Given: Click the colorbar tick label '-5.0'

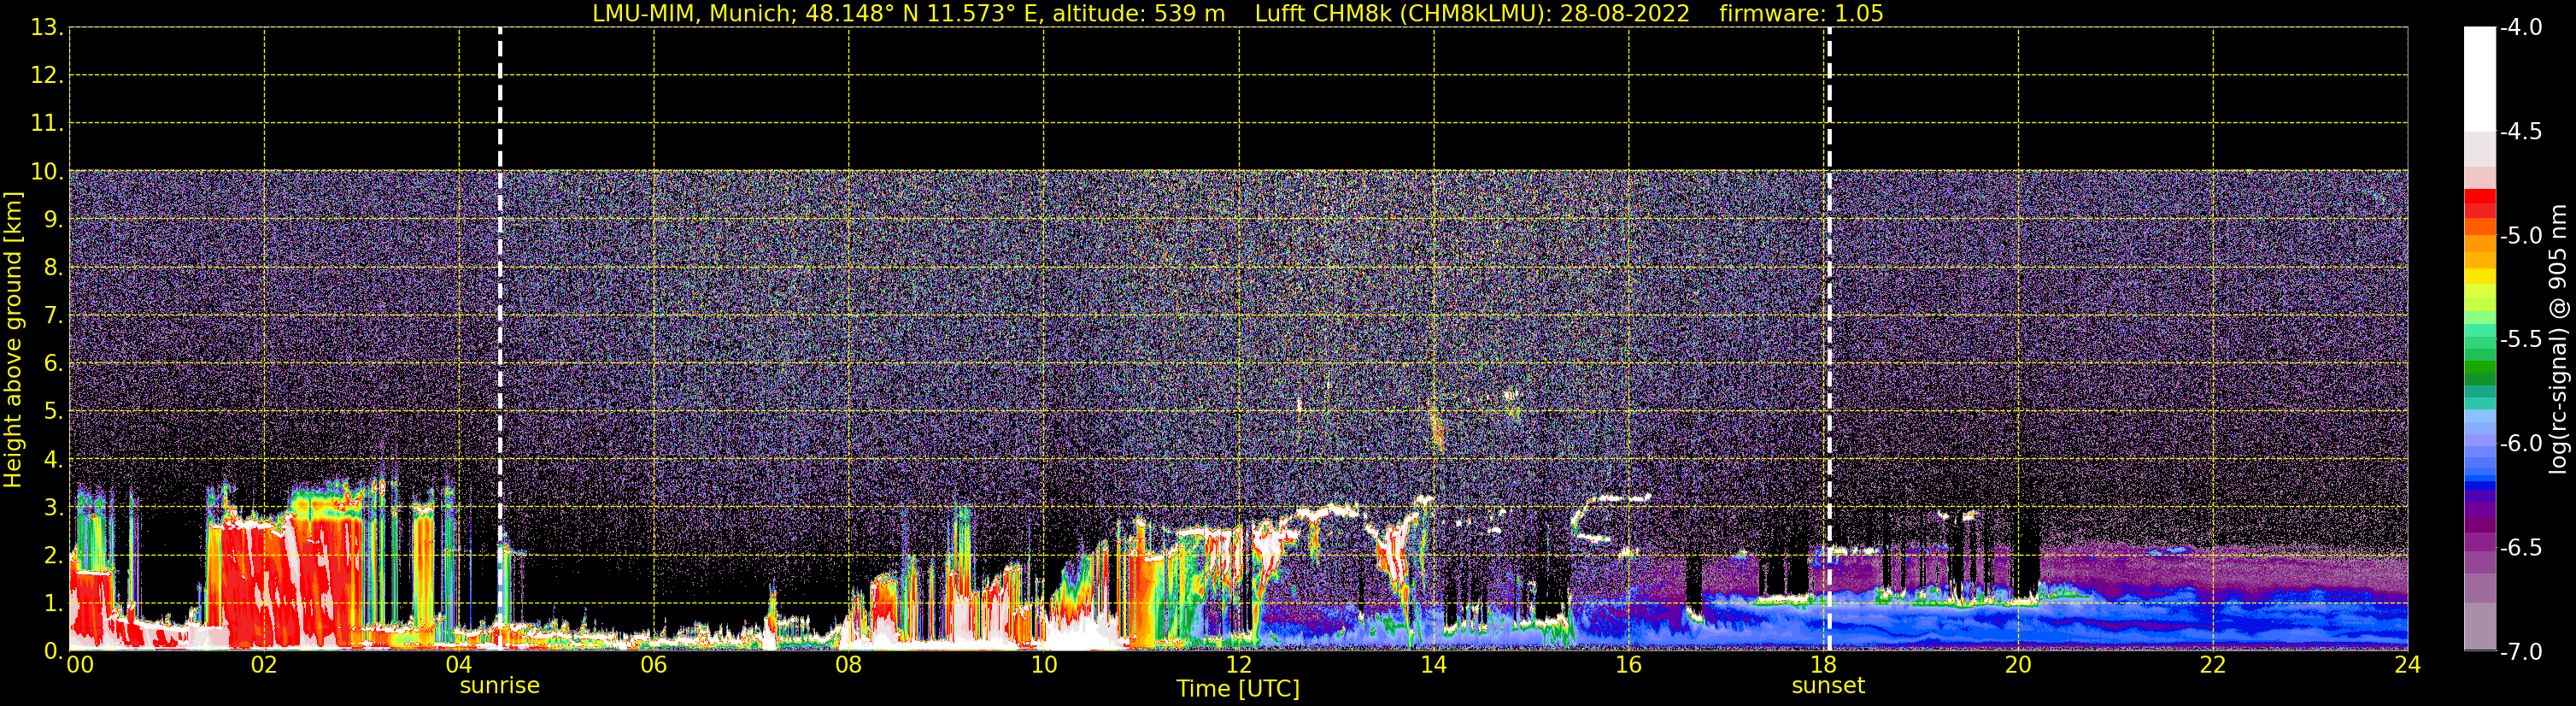Looking at the screenshot, I should [x=2521, y=236].
